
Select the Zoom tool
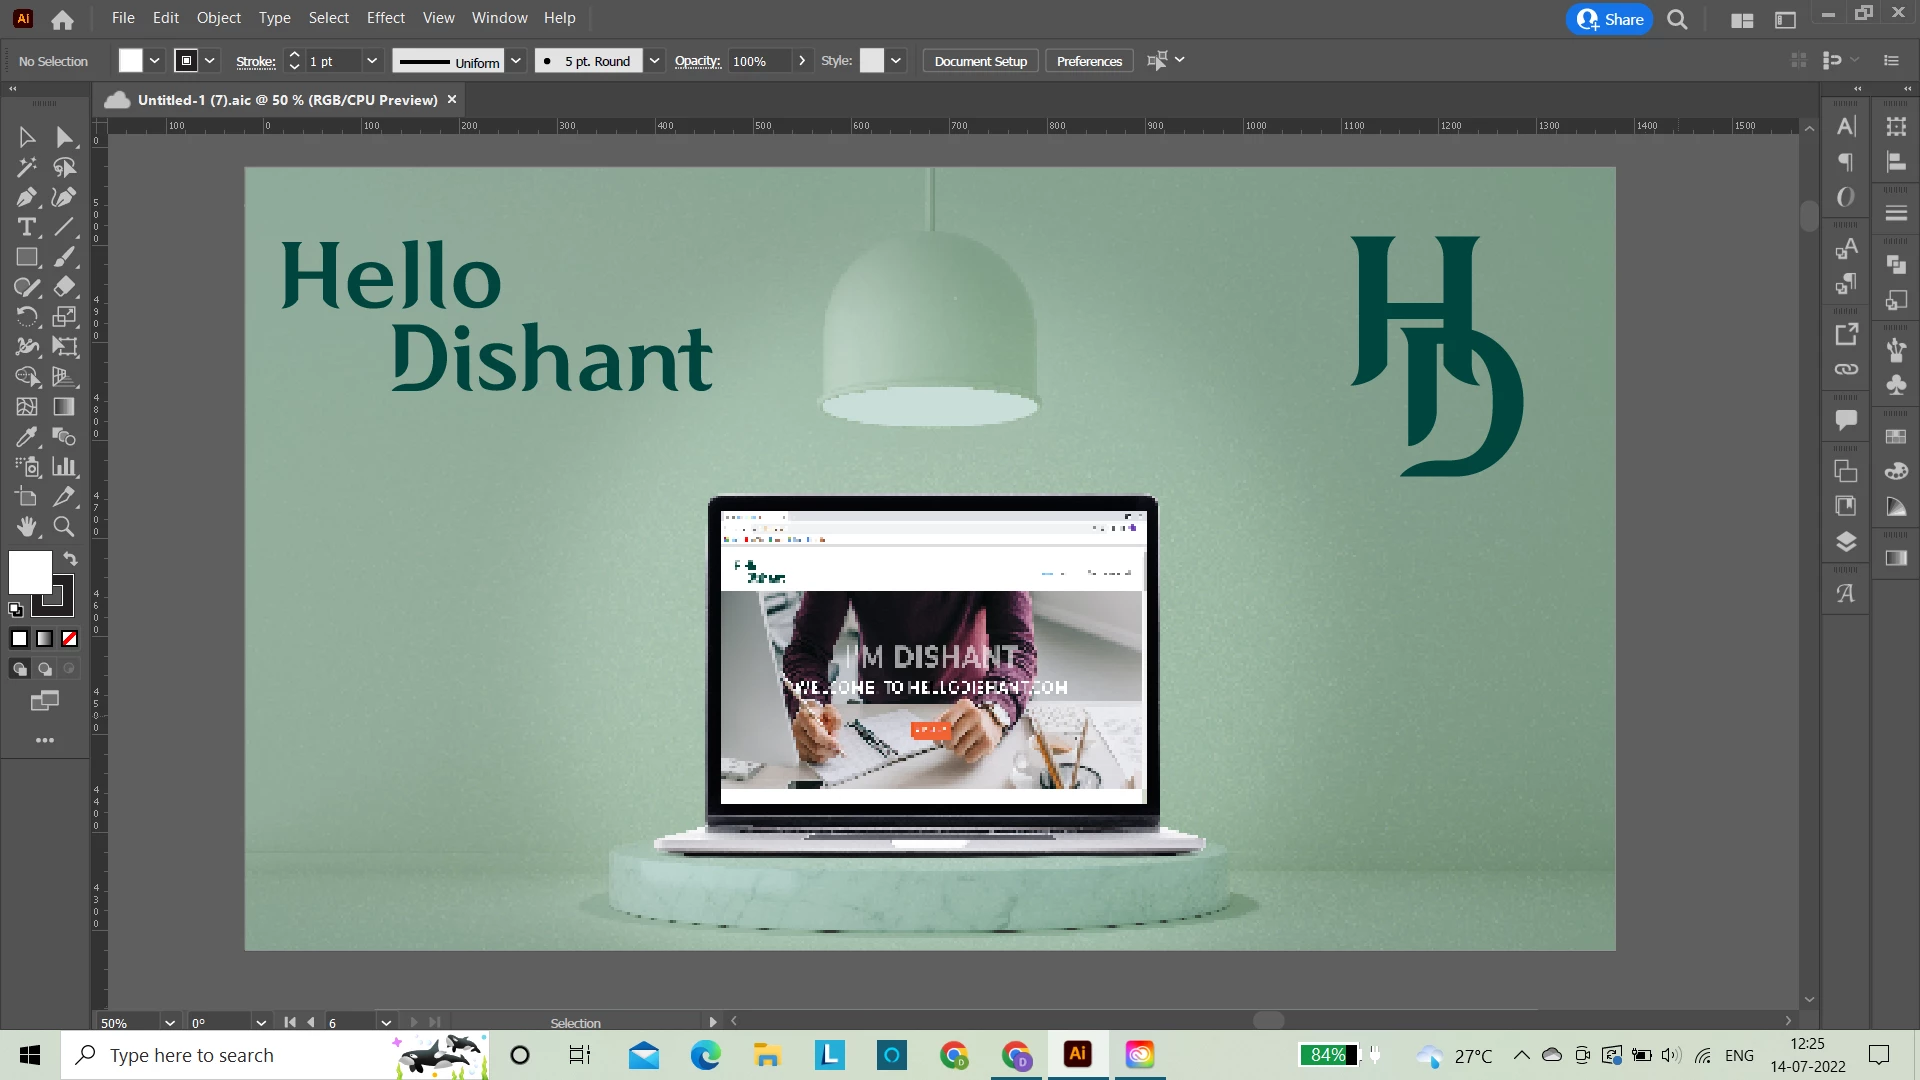(x=64, y=527)
